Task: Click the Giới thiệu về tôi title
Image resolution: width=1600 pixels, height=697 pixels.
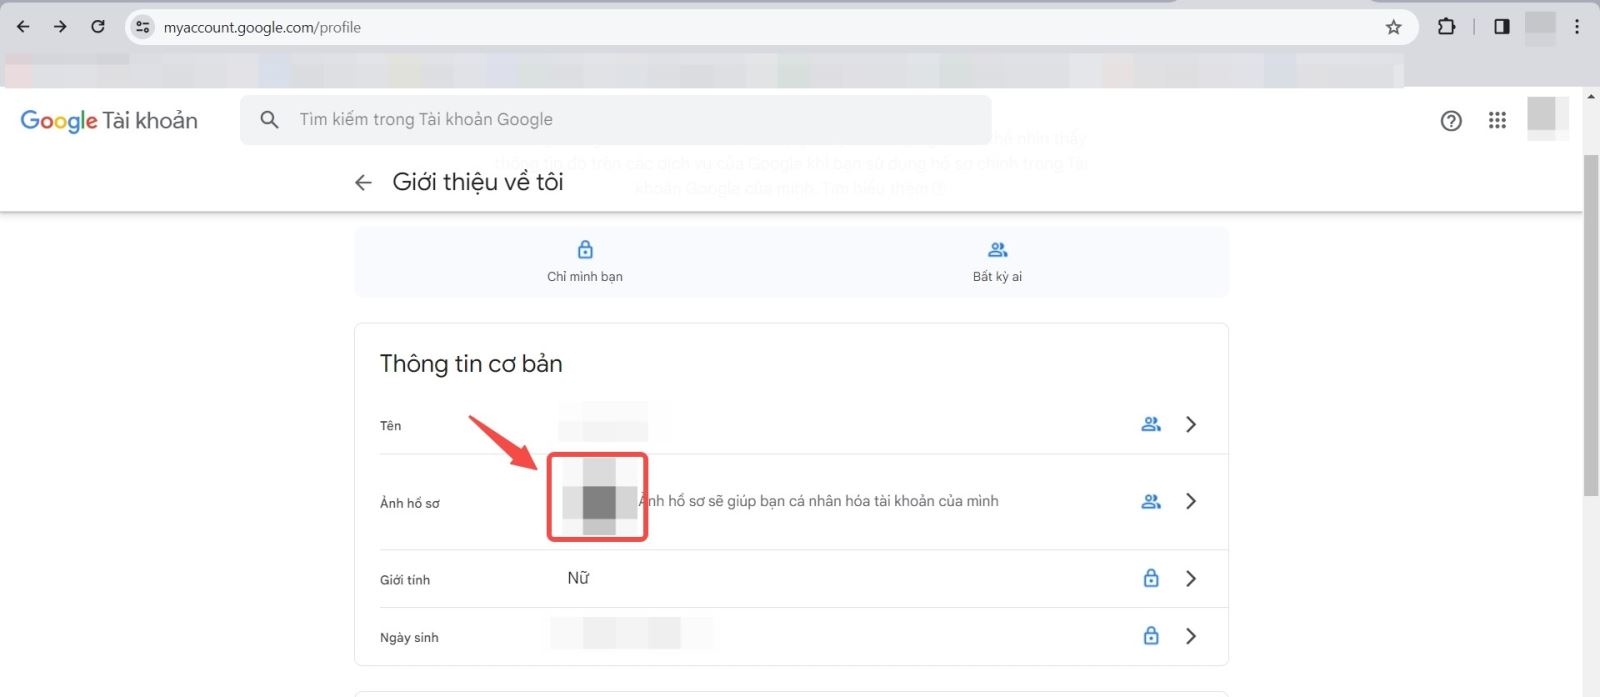Action: [x=478, y=182]
